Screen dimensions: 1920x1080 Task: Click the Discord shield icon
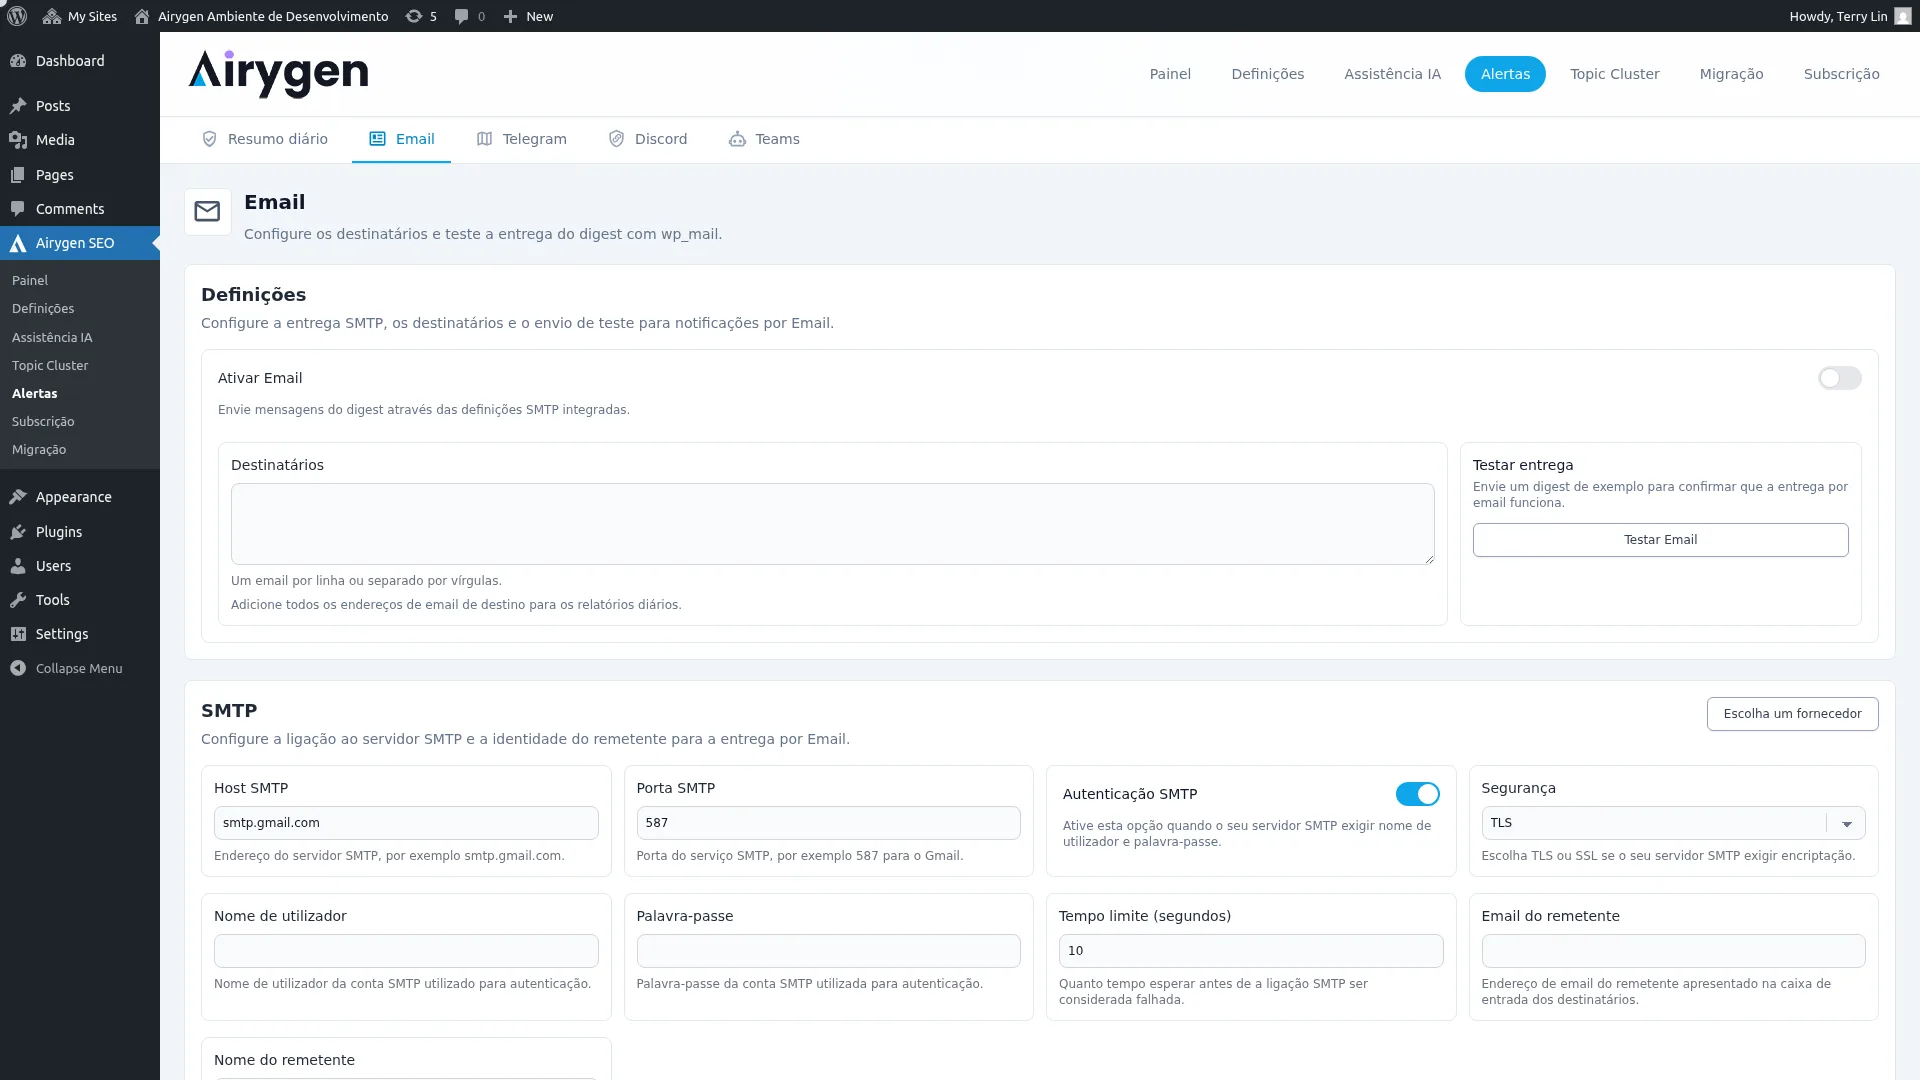coord(617,139)
